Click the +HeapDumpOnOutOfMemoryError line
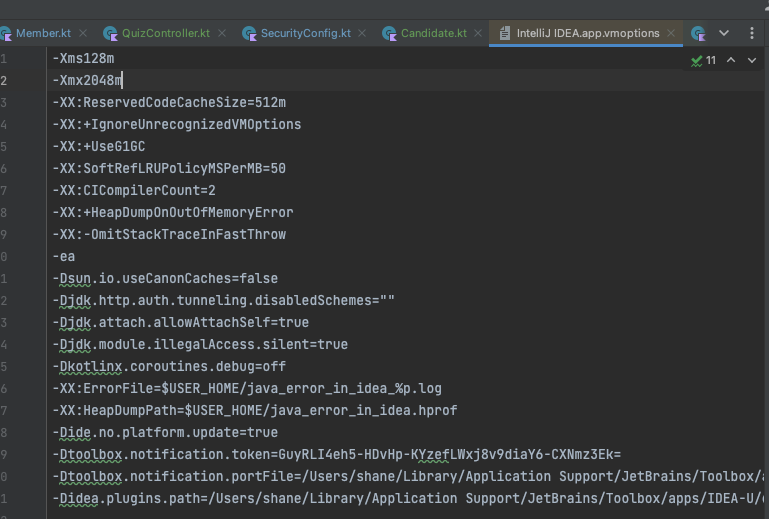769x519 pixels. [x=173, y=212]
